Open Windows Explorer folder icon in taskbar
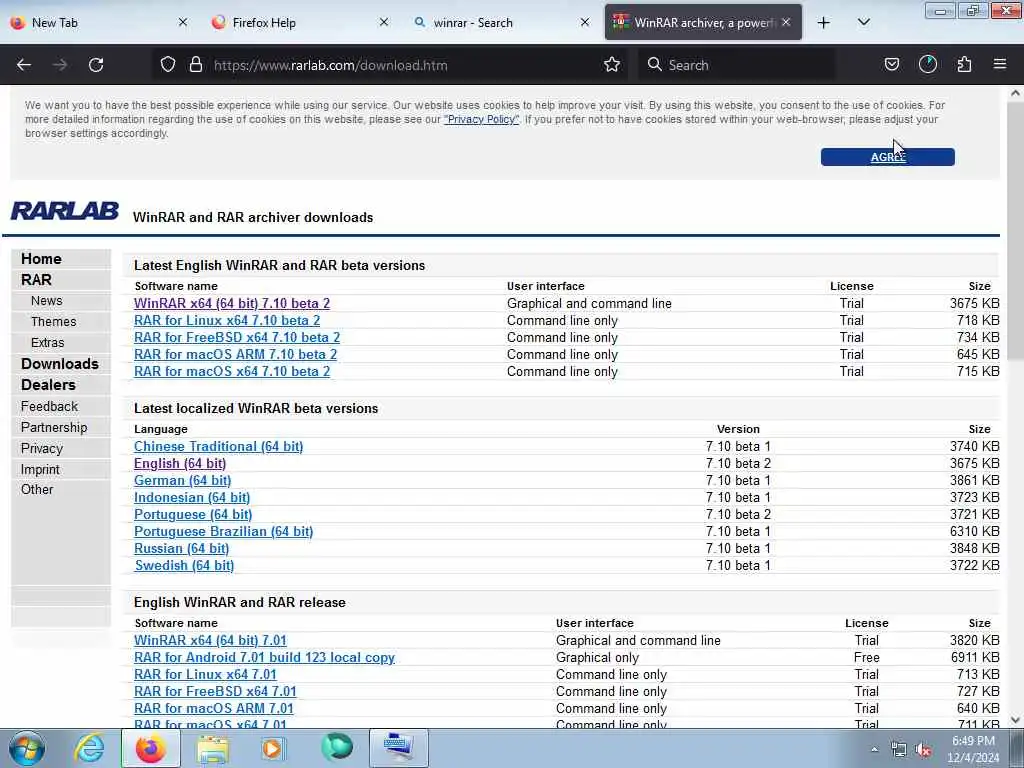 click(213, 748)
